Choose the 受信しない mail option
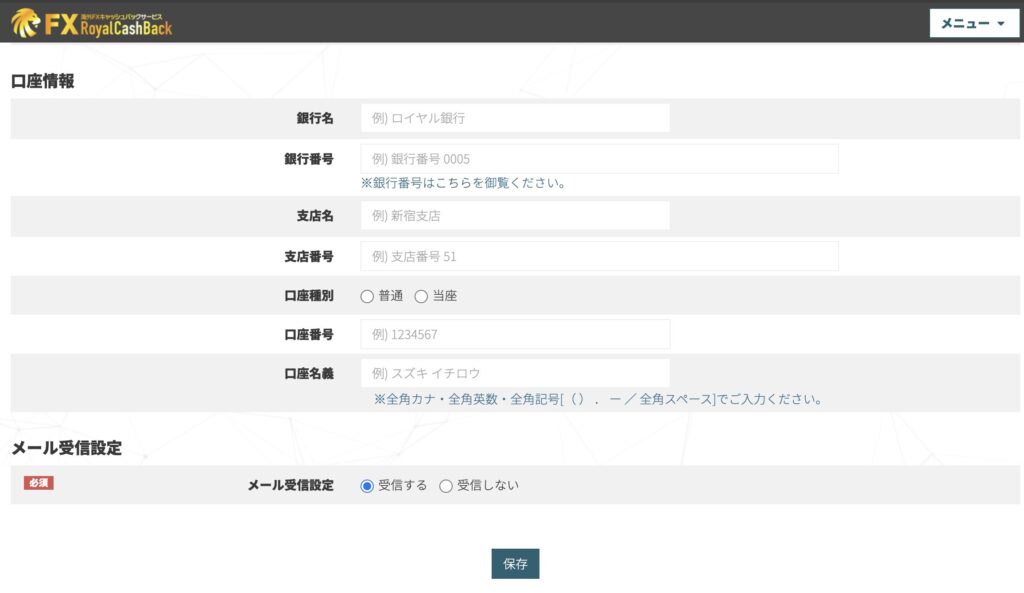The height and width of the screenshot is (593, 1024). 445,486
